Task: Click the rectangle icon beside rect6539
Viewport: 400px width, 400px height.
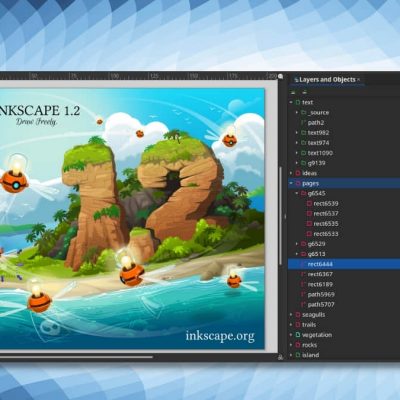Action: click(309, 204)
